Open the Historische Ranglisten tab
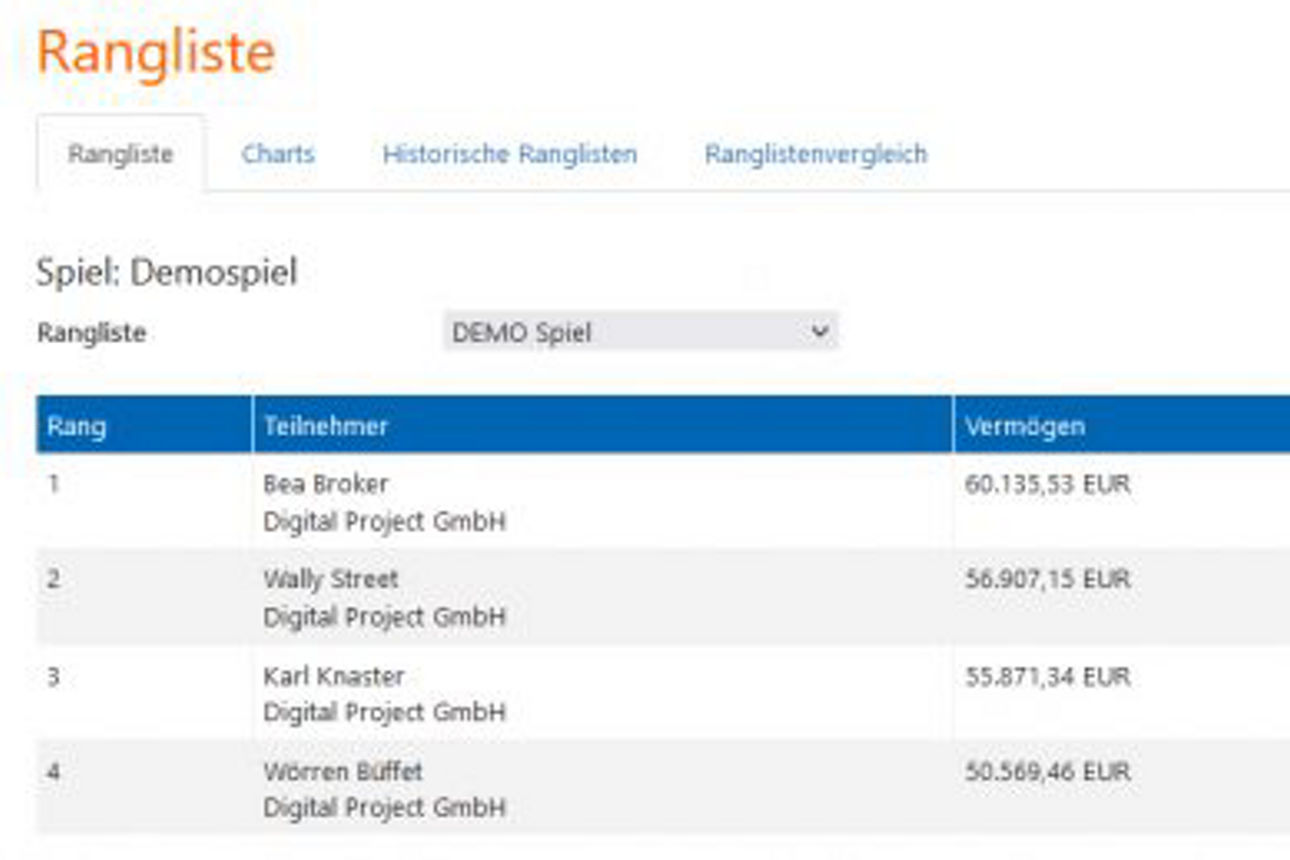Image resolution: width=1290 pixels, height=860 pixels. click(511, 154)
